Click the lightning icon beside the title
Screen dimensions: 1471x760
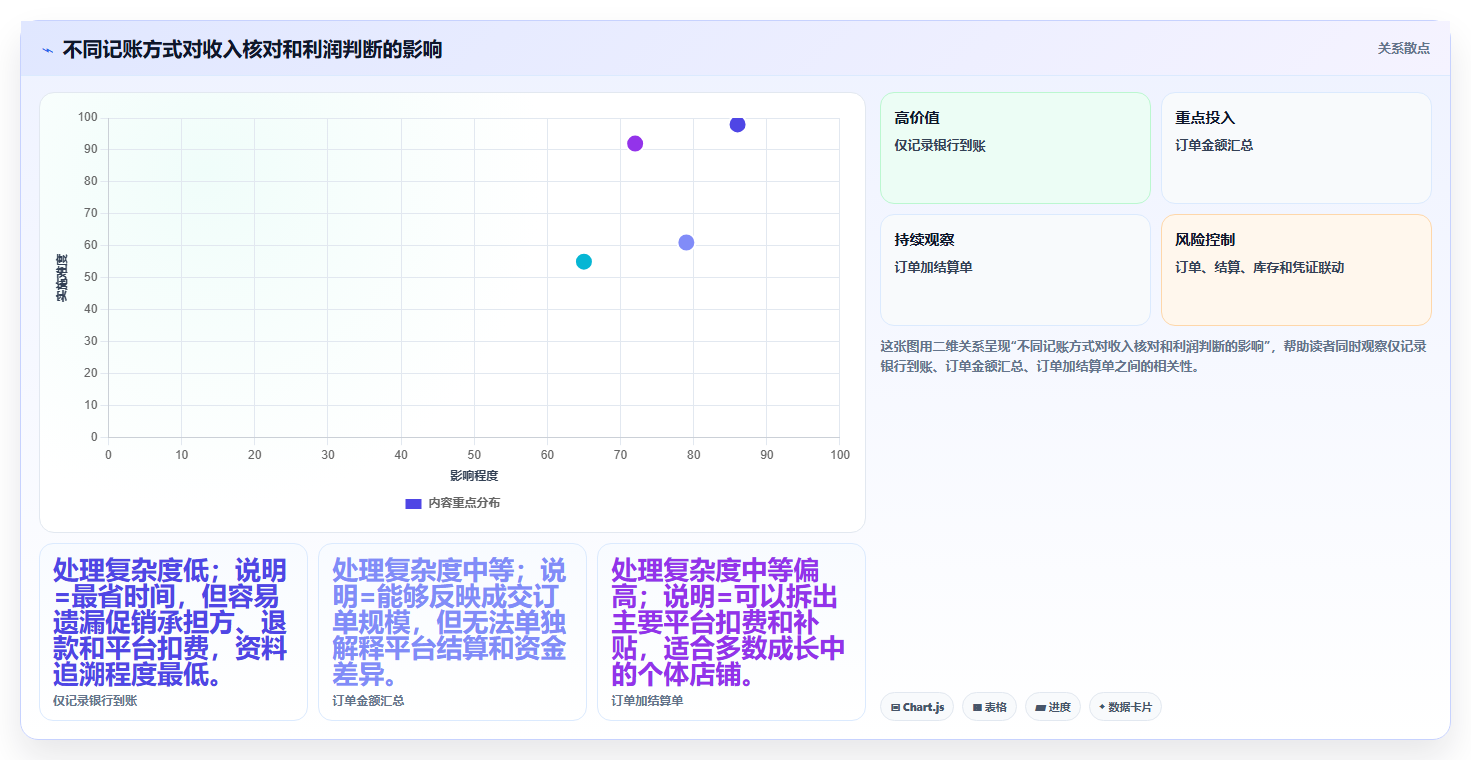[48, 50]
